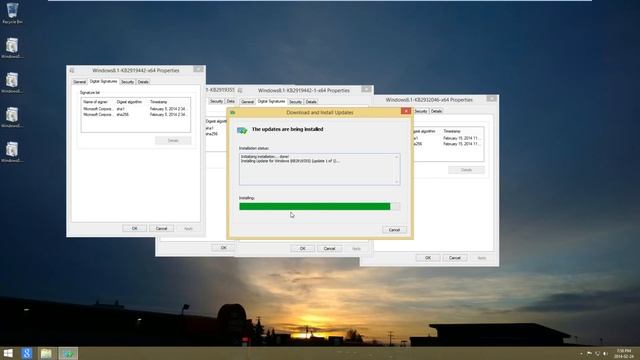Click OK in the KB2919355 Properties window
The image size is (640, 360).
tap(223, 248)
